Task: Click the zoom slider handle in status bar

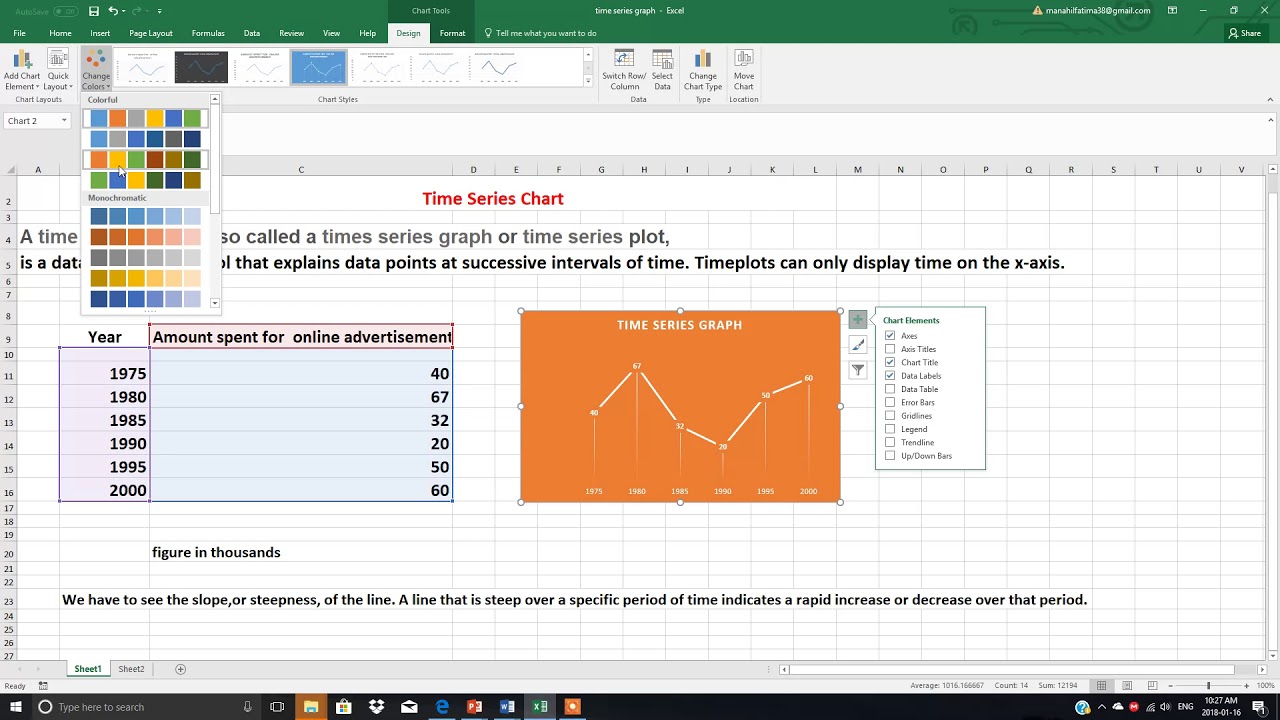Action: pyautogui.click(x=1208, y=685)
